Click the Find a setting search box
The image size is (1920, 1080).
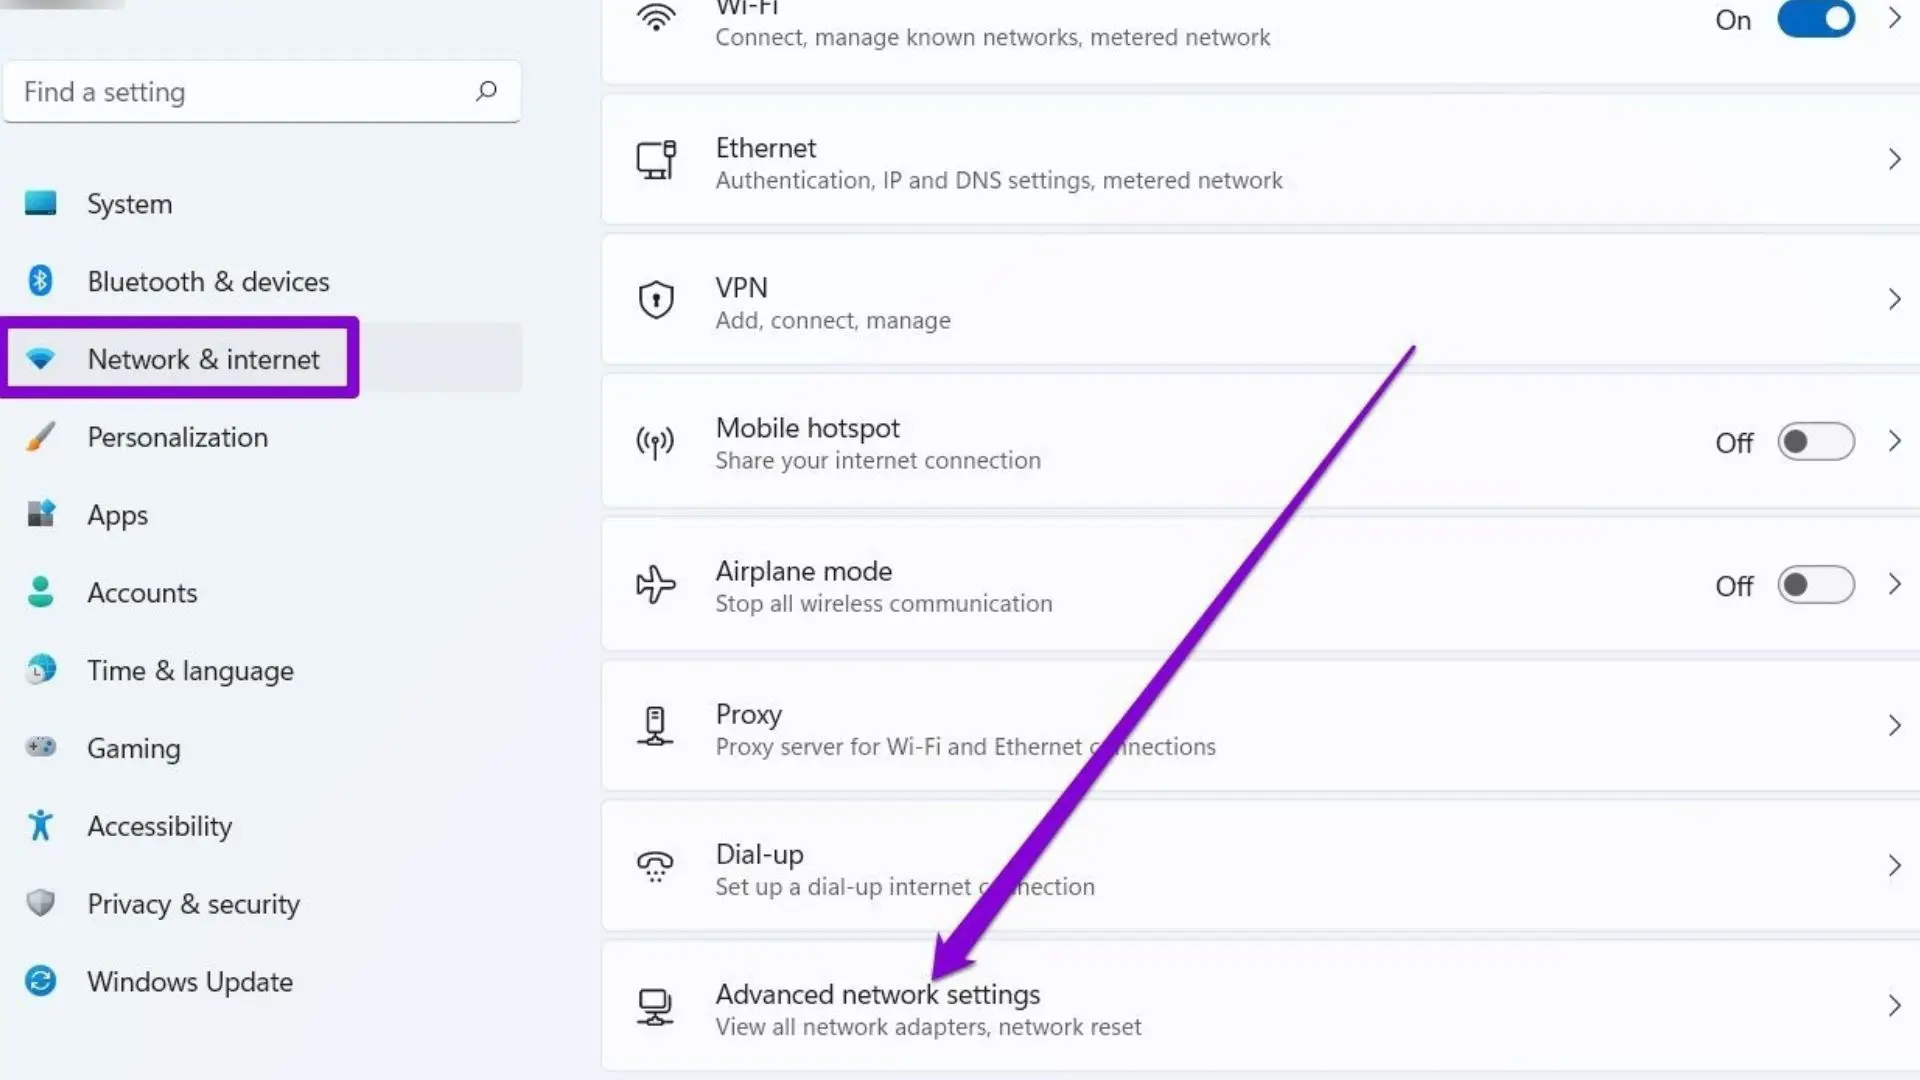pyautogui.click(x=240, y=92)
